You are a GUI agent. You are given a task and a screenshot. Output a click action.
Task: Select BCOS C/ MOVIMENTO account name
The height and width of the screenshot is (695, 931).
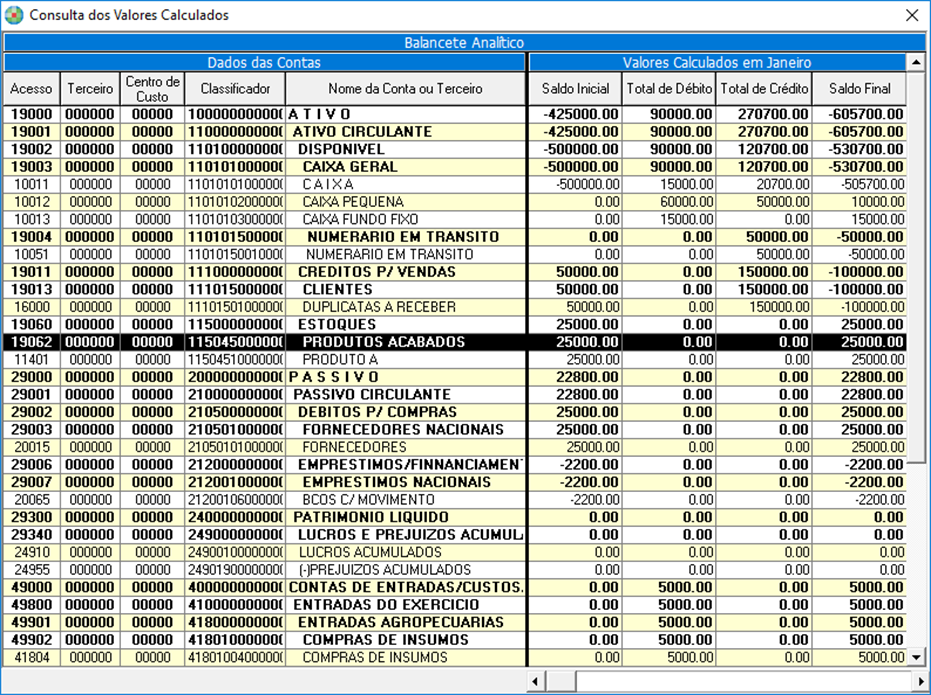pyautogui.click(x=369, y=500)
